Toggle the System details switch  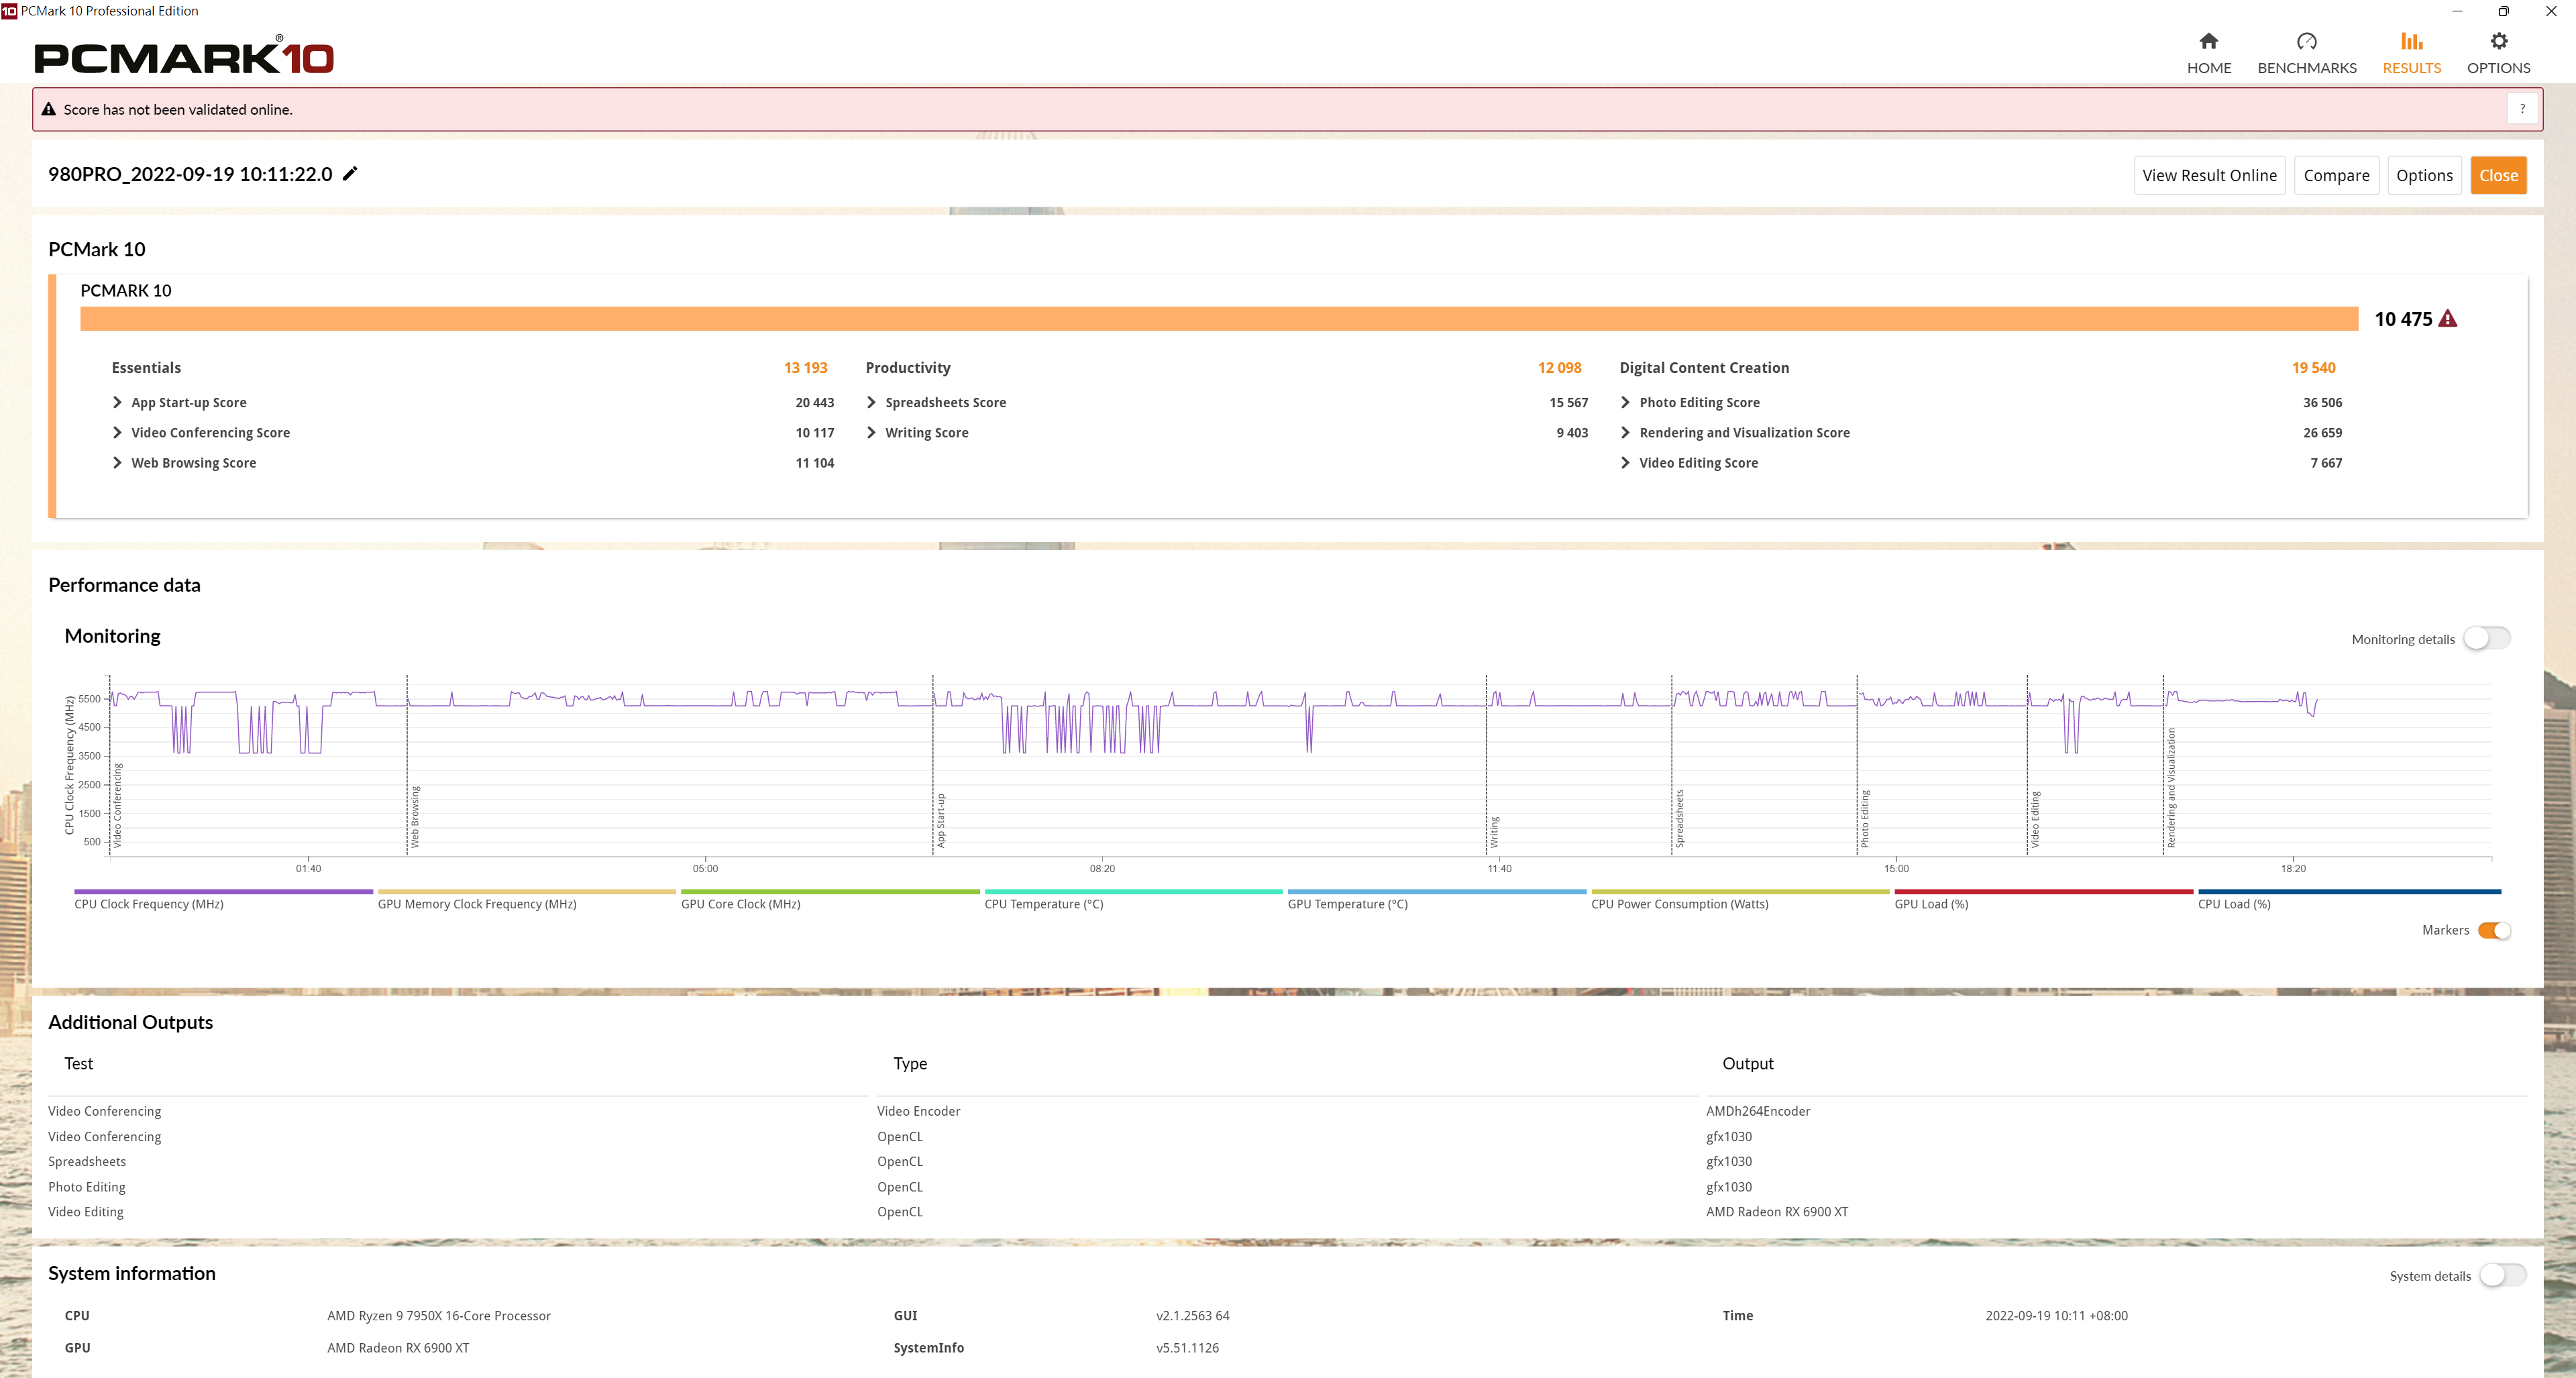[2502, 1275]
